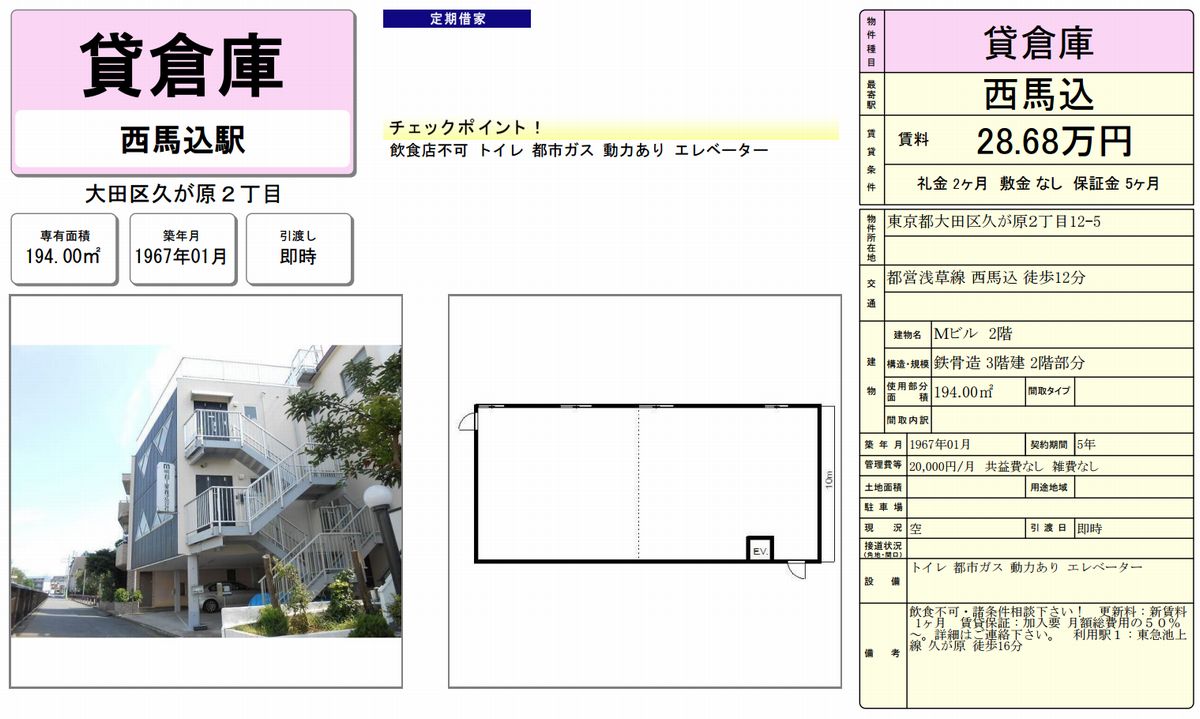Select the 西馬込駅 station box
Image resolution: width=1200 pixels, height=719 pixels.
click(182, 140)
